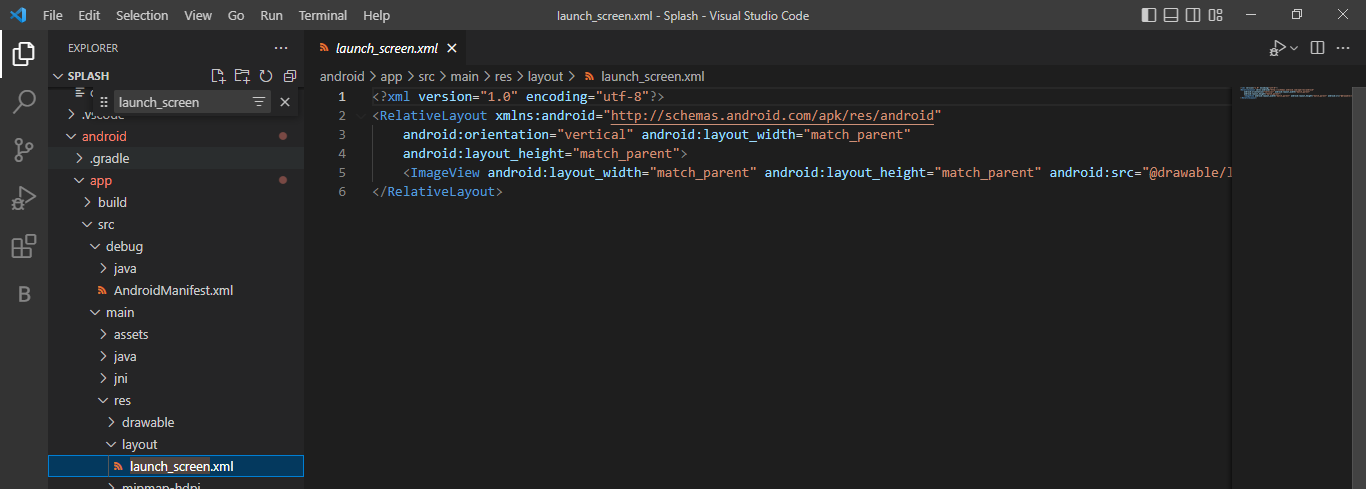The height and width of the screenshot is (489, 1366).
Task: Click the 'res' breadcrumb segment
Action: coord(505,76)
